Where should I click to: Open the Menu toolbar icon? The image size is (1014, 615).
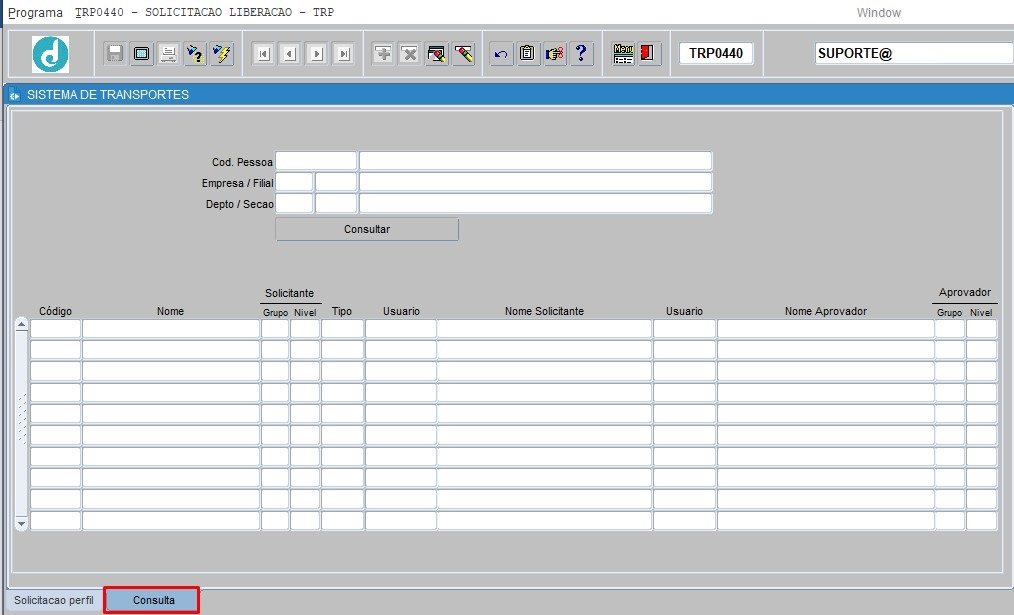click(x=623, y=53)
